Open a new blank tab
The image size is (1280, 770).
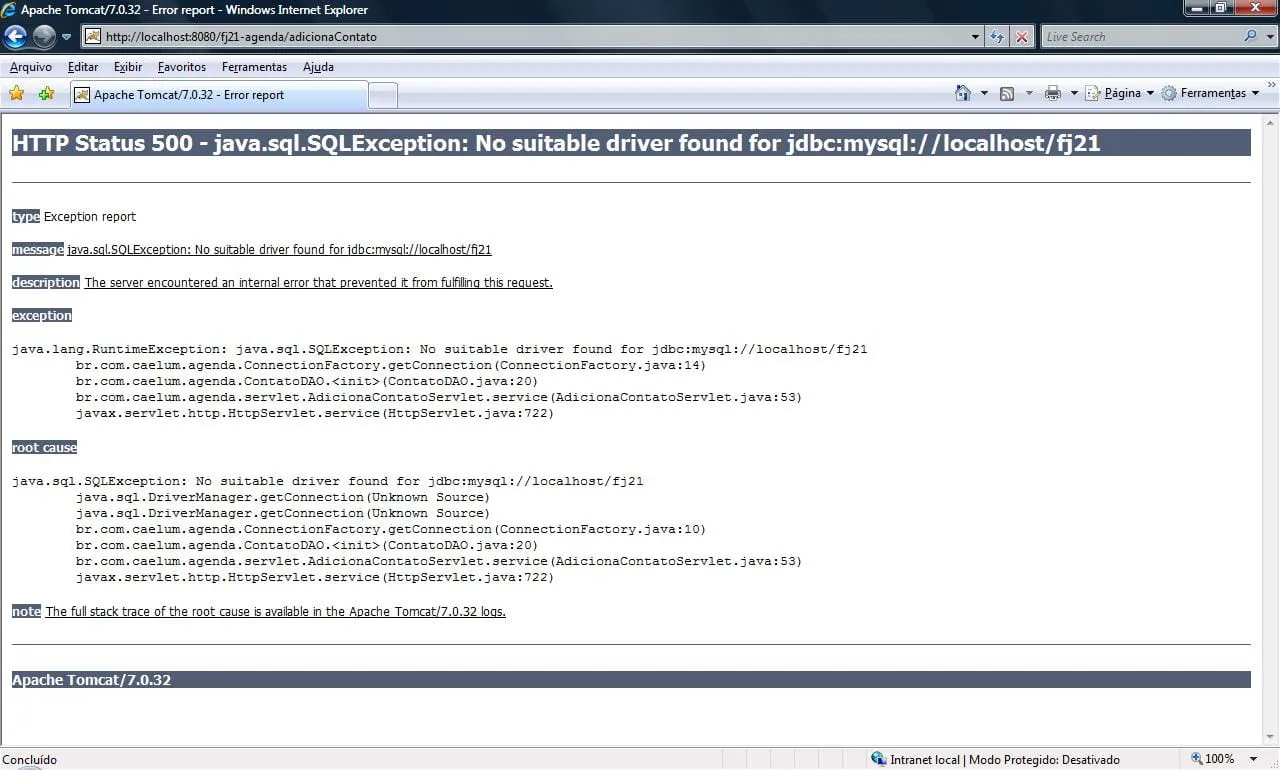tap(383, 95)
